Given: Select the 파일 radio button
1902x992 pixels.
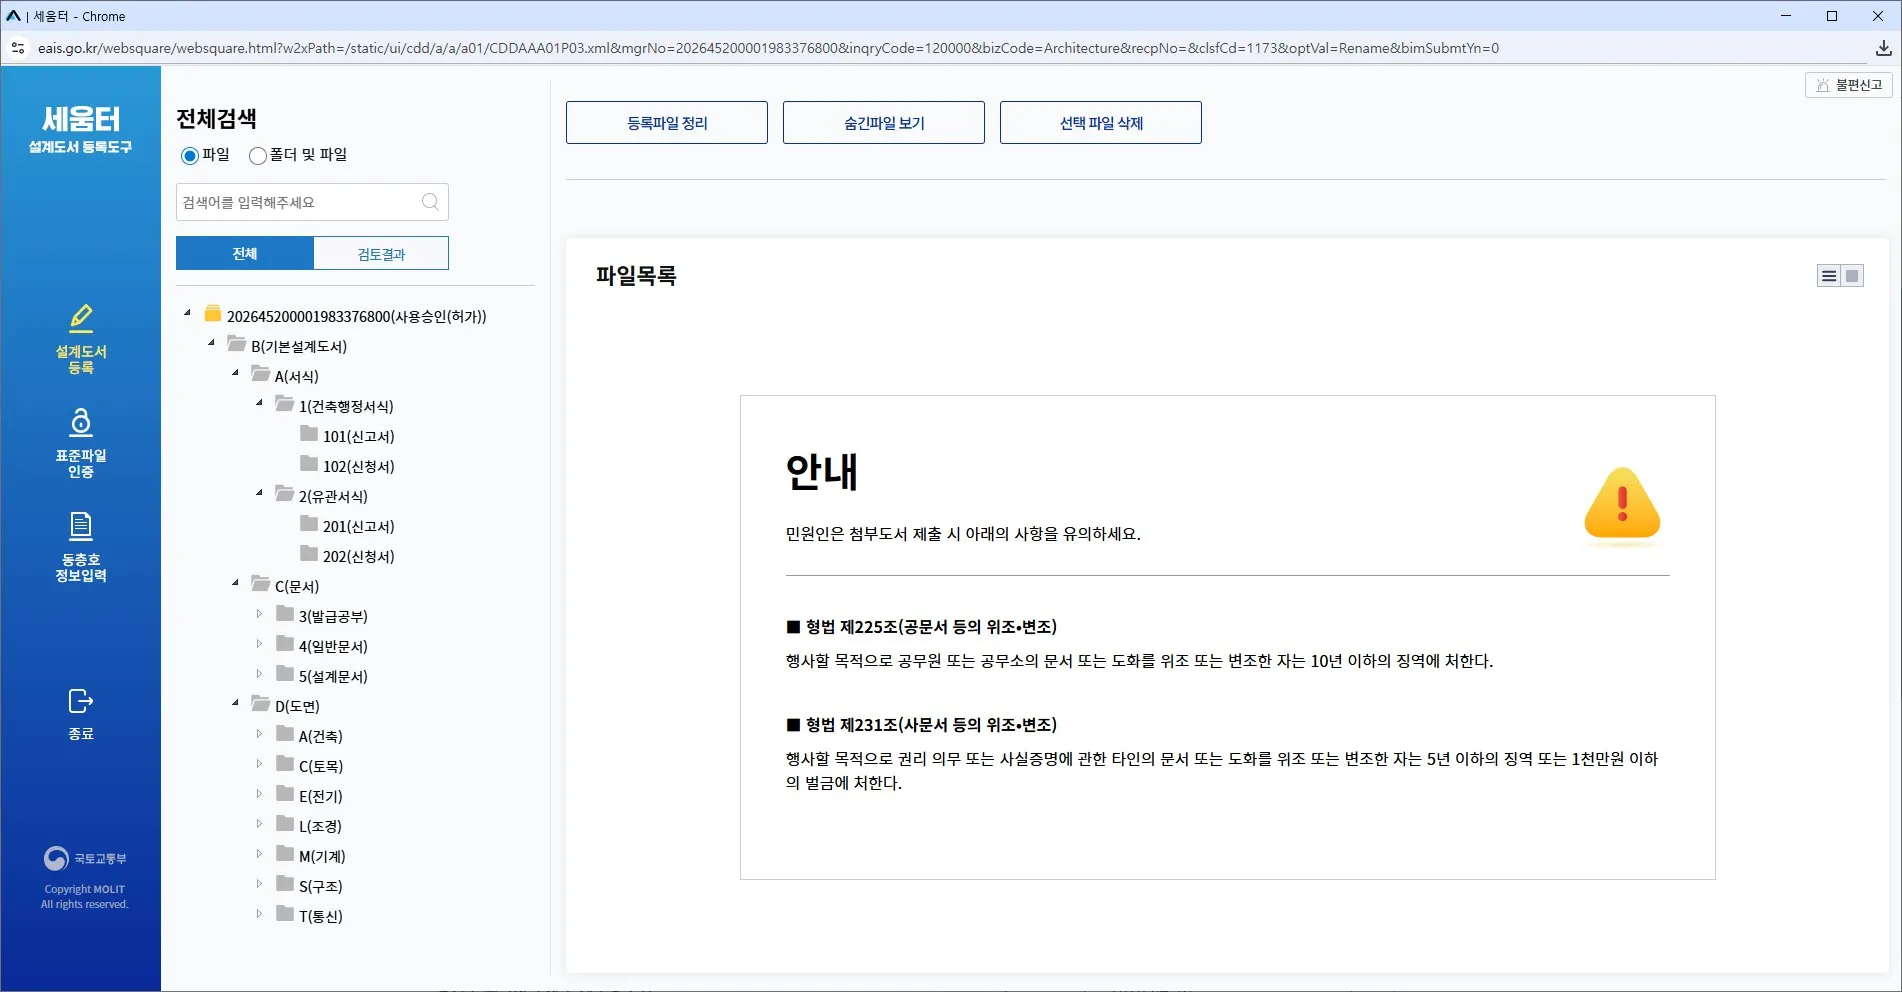Looking at the screenshot, I should click(190, 155).
